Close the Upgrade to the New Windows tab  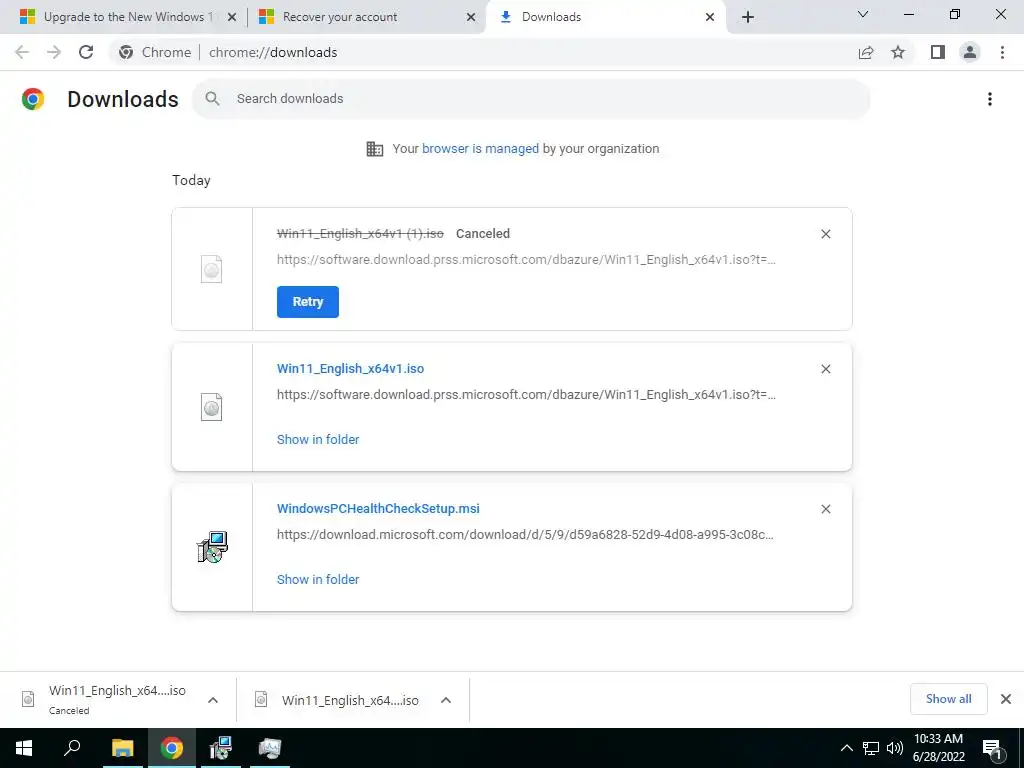pyautogui.click(x=232, y=17)
